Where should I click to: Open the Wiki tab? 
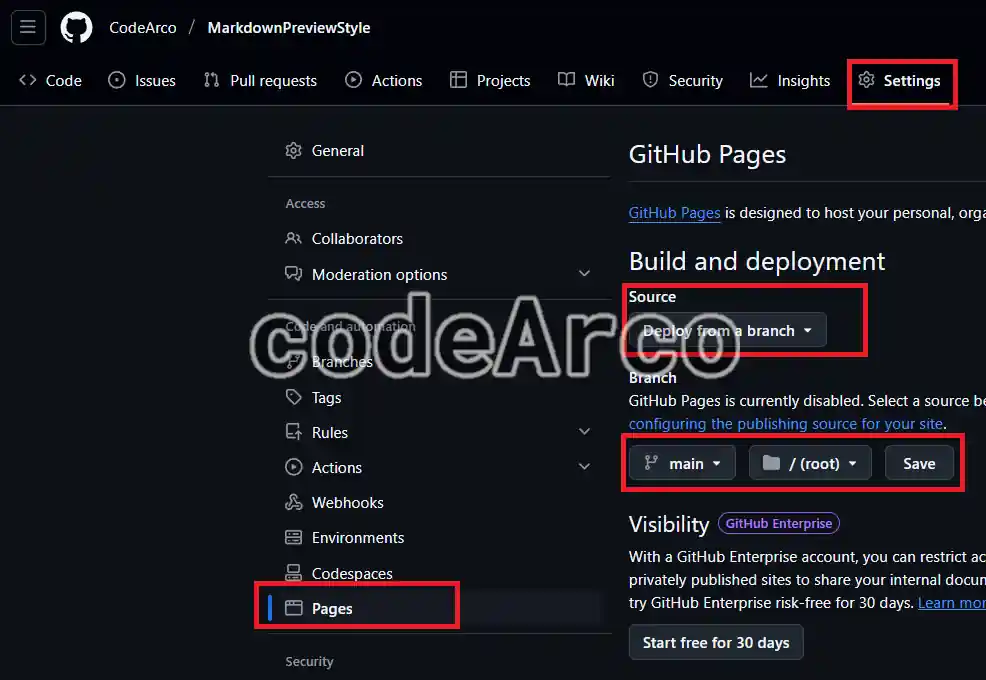click(586, 81)
